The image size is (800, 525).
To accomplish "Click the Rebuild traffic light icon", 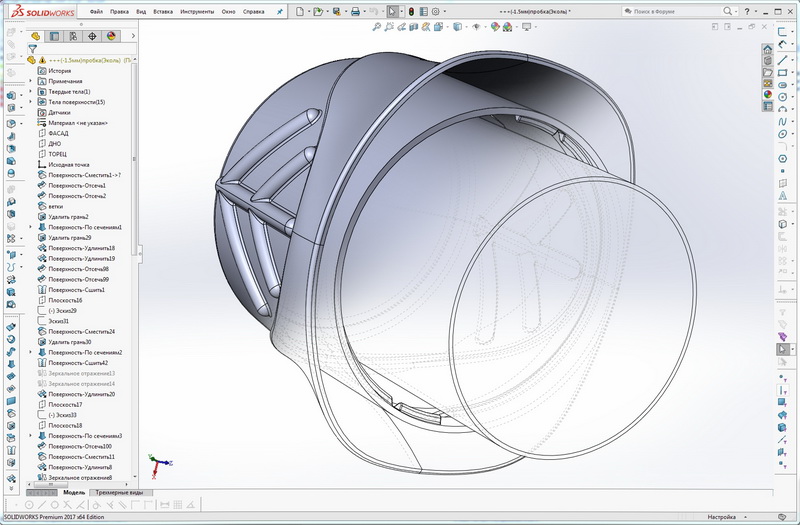I will coord(411,11).
